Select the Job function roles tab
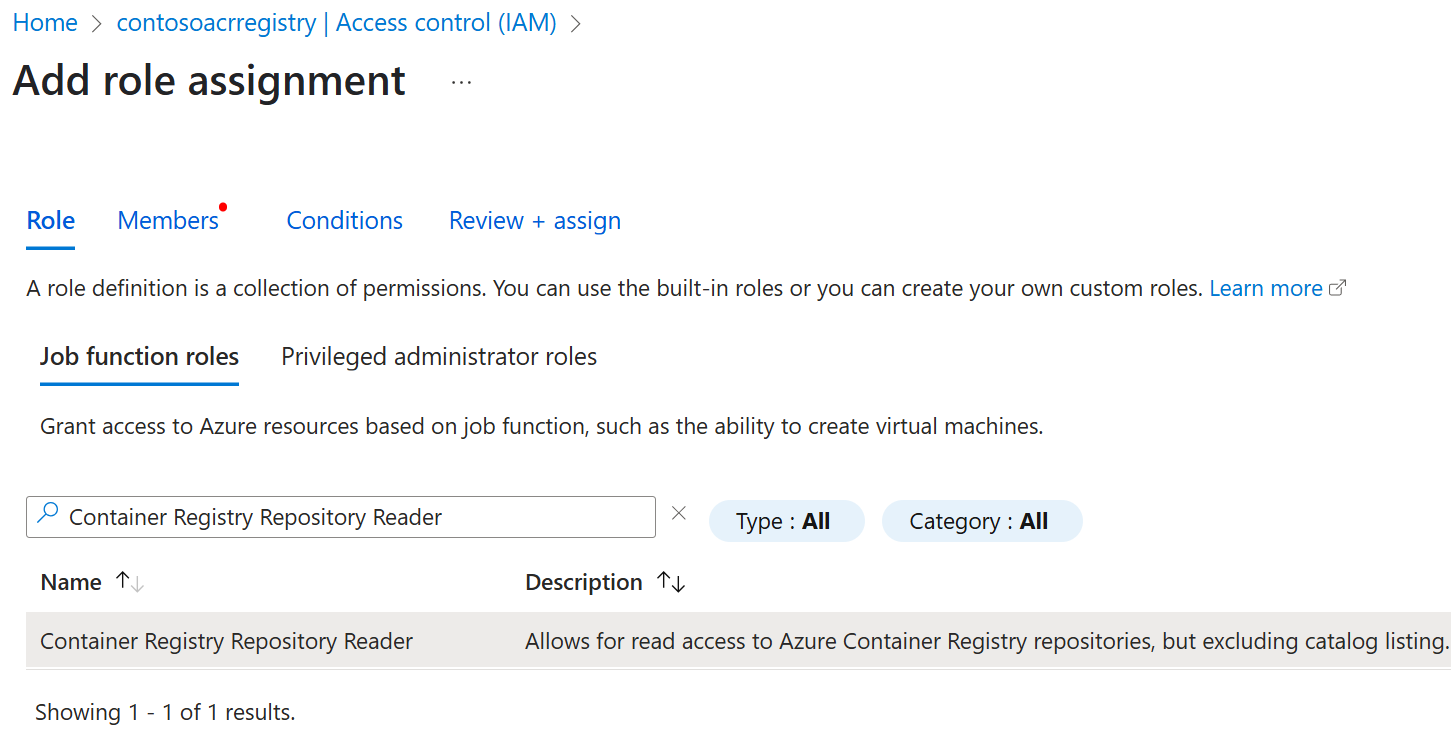The width and height of the screenshot is (1451, 732). (x=139, y=357)
